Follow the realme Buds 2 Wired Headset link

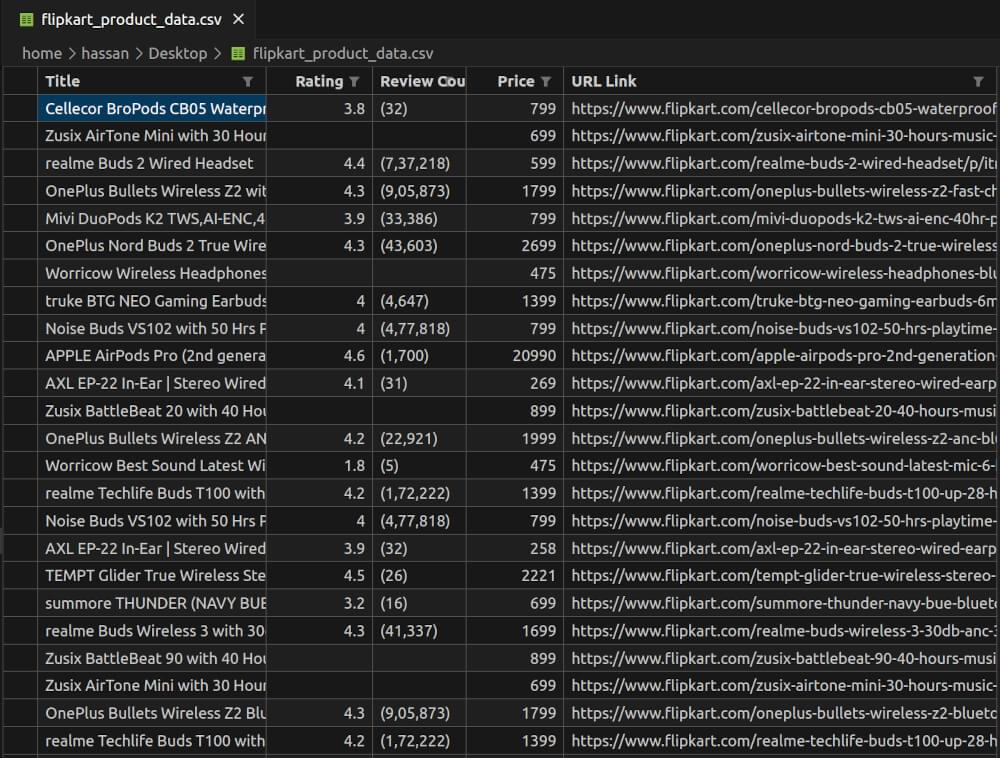point(780,163)
